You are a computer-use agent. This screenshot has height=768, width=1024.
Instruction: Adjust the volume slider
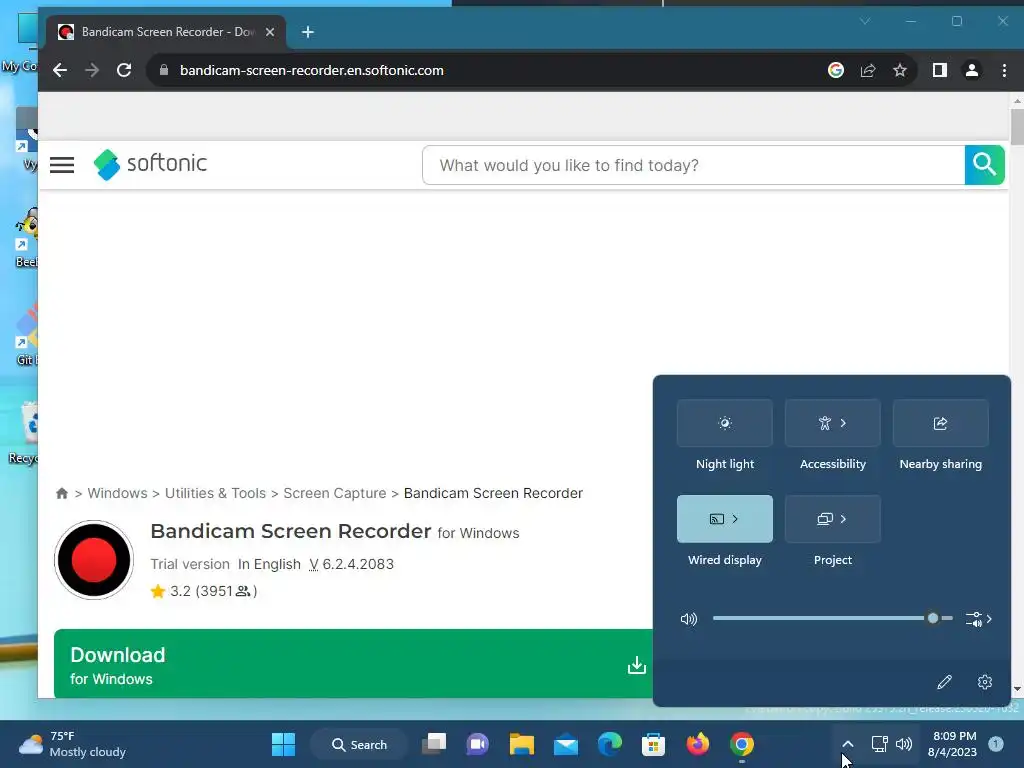(833, 618)
